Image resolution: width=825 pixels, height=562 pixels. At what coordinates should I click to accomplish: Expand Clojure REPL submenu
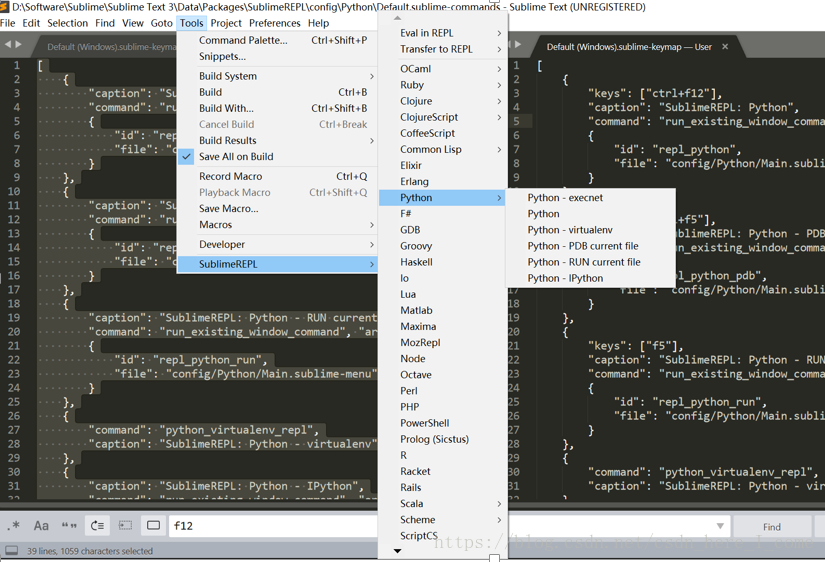click(442, 101)
